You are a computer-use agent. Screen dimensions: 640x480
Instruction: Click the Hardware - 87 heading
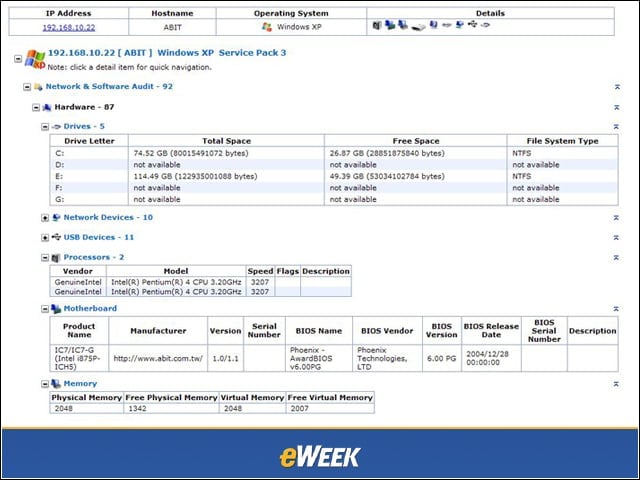click(84, 107)
